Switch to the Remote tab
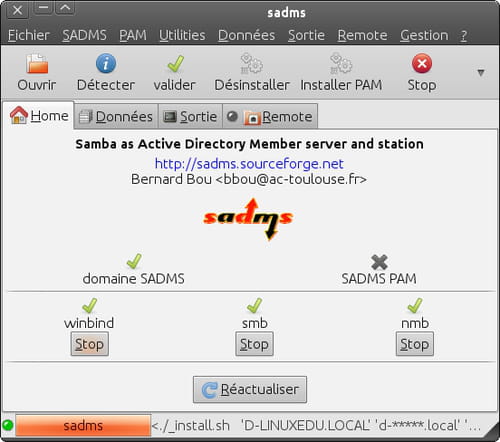 [270, 116]
